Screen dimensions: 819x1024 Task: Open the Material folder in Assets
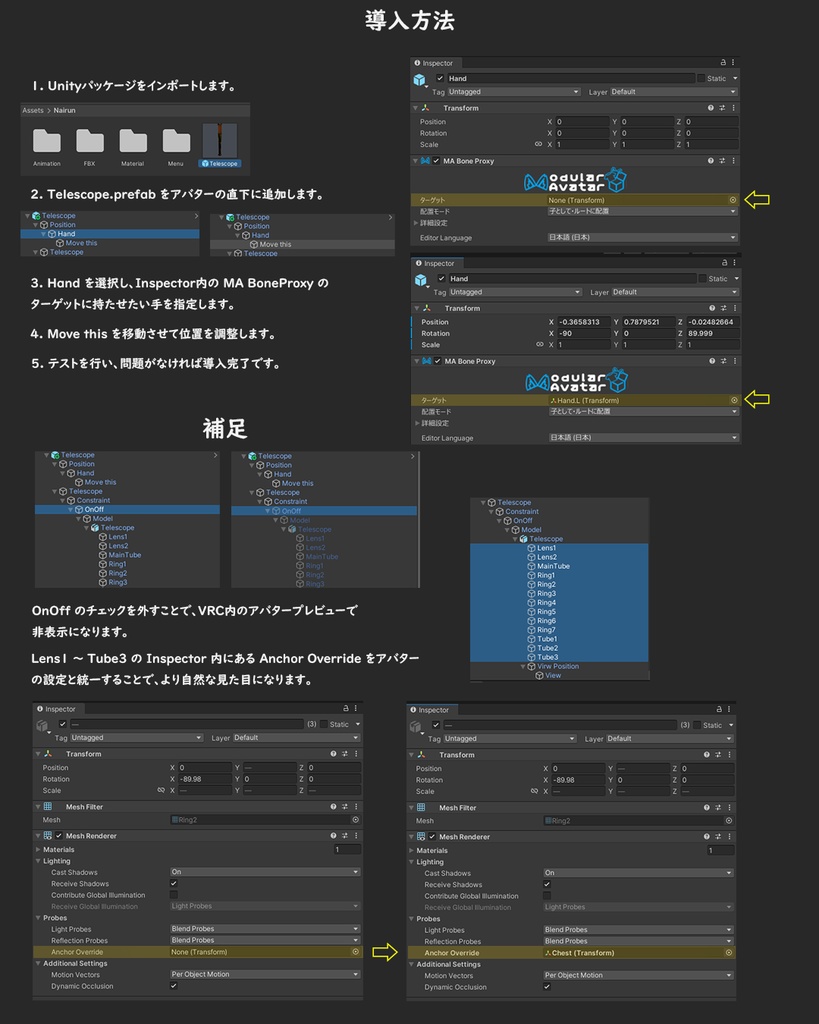pos(133,141)
